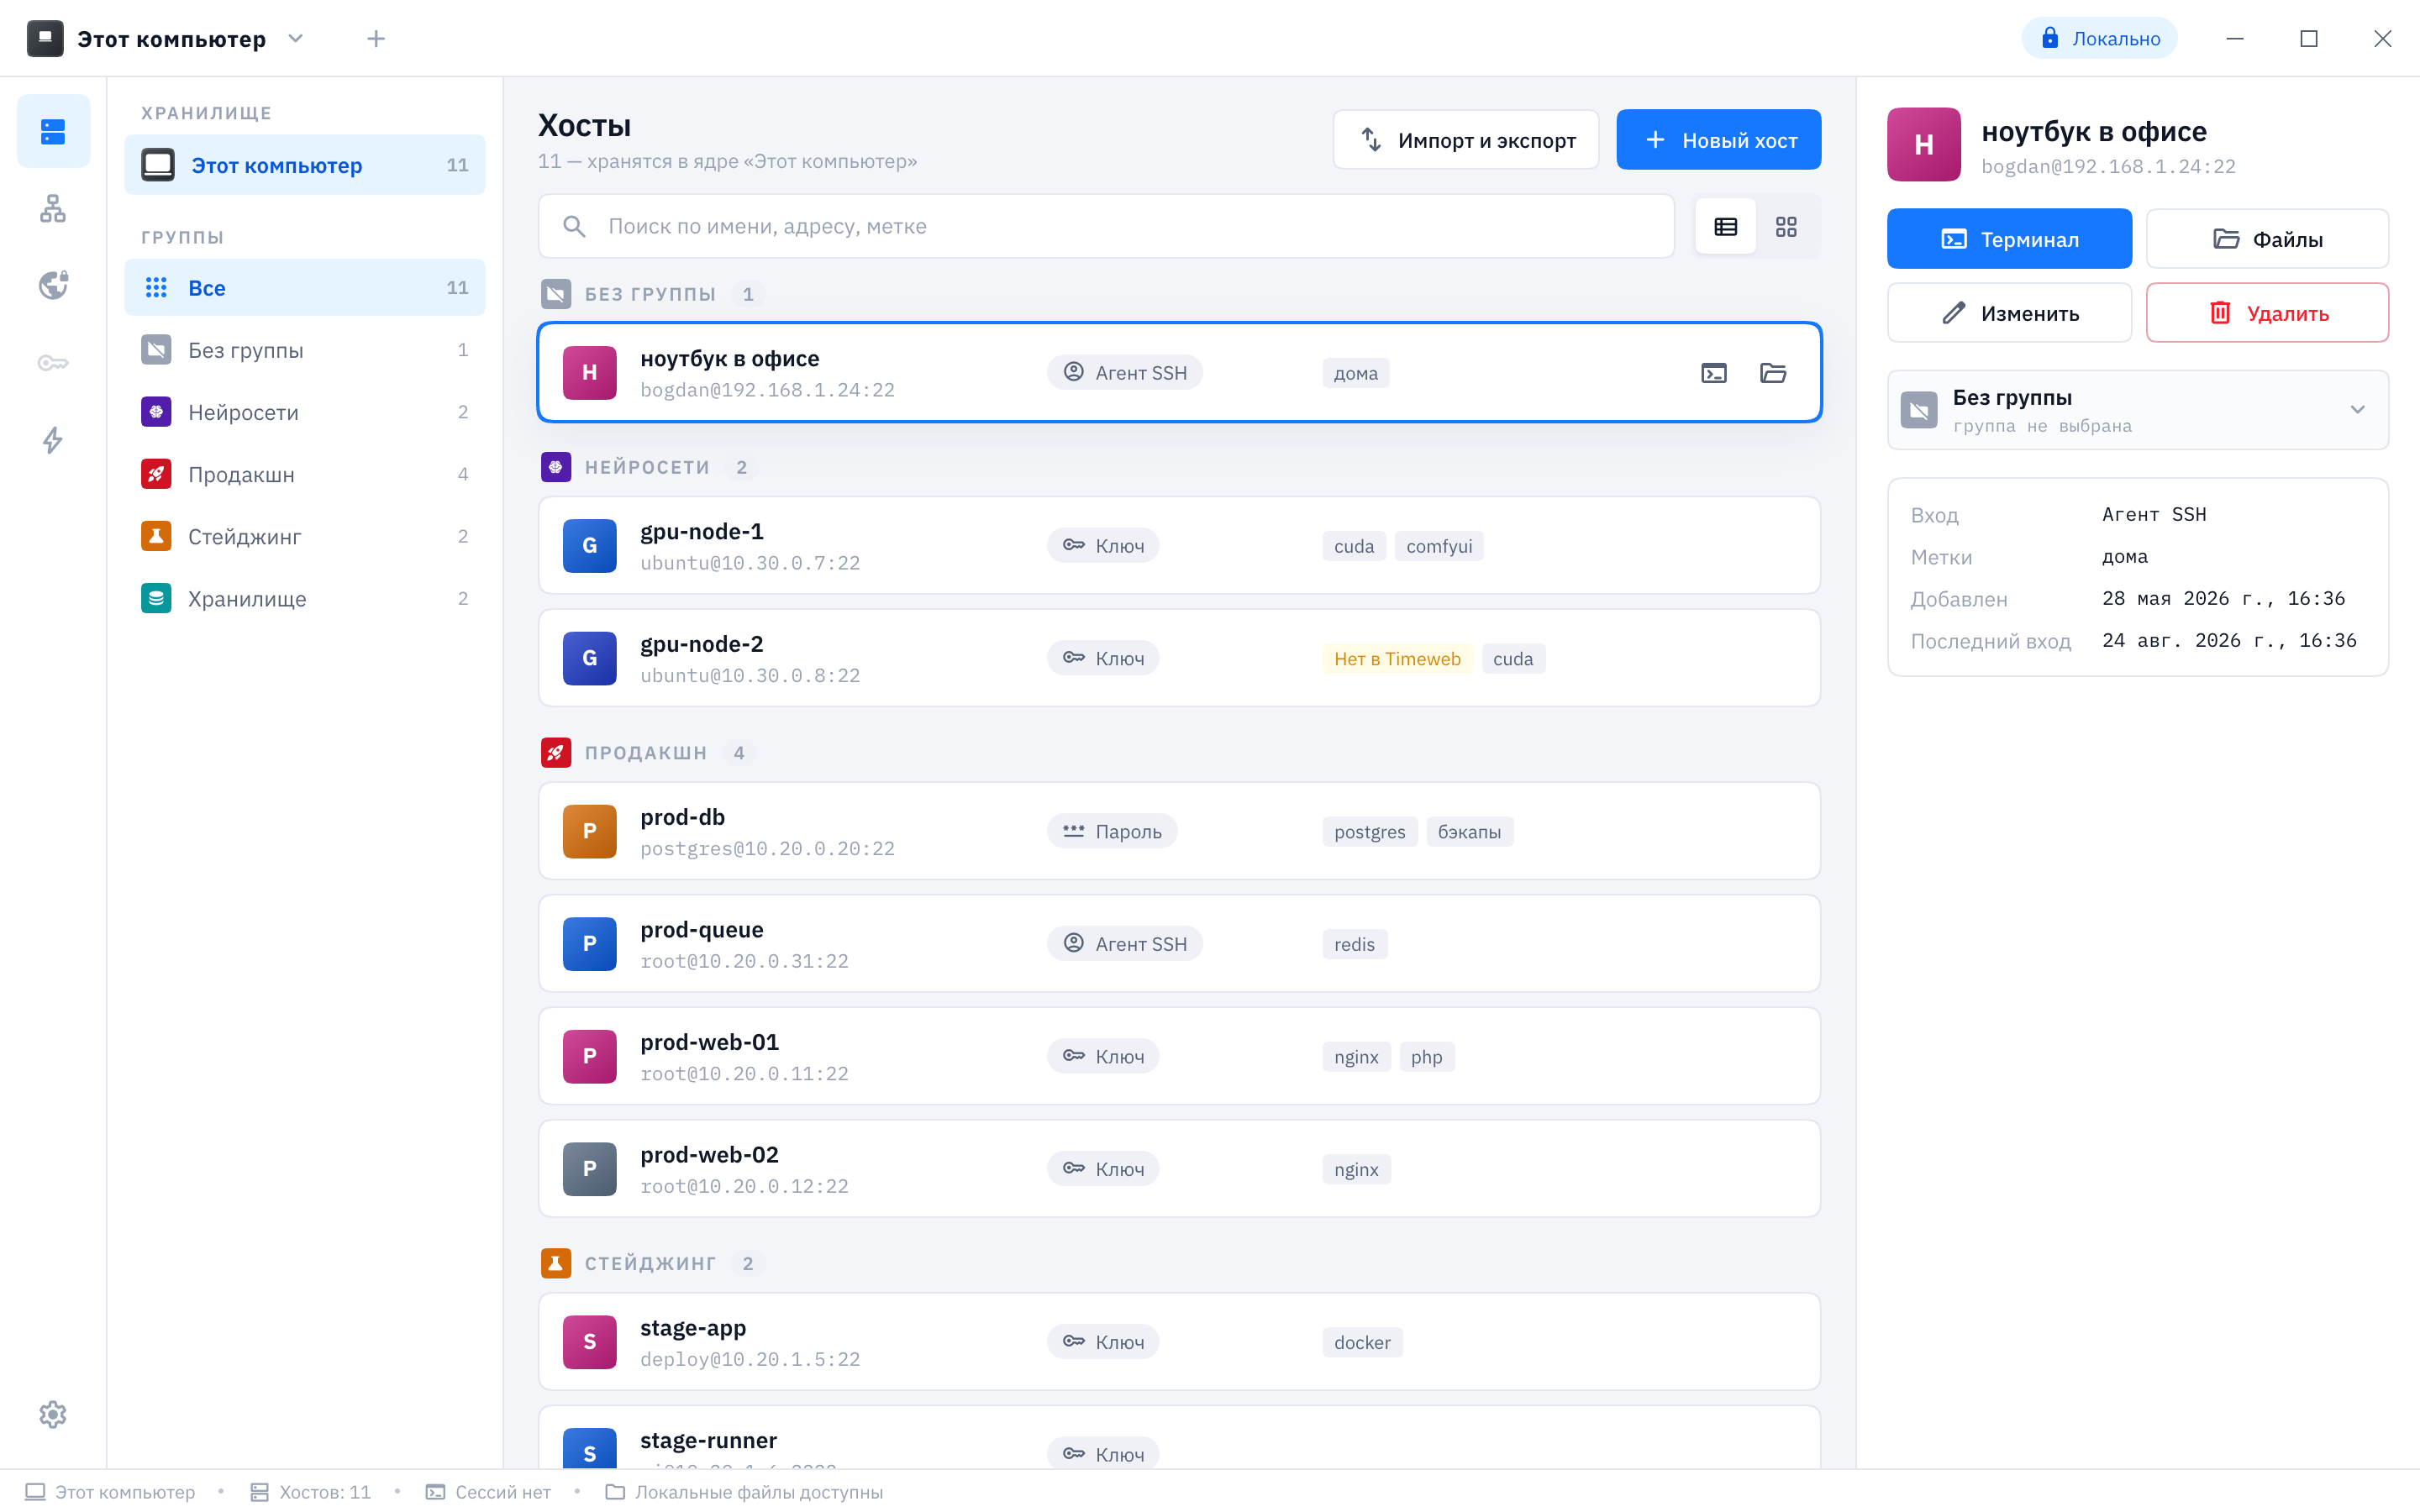Switch to list view
The image size is (2420, 1512).
coord(1726,227)
